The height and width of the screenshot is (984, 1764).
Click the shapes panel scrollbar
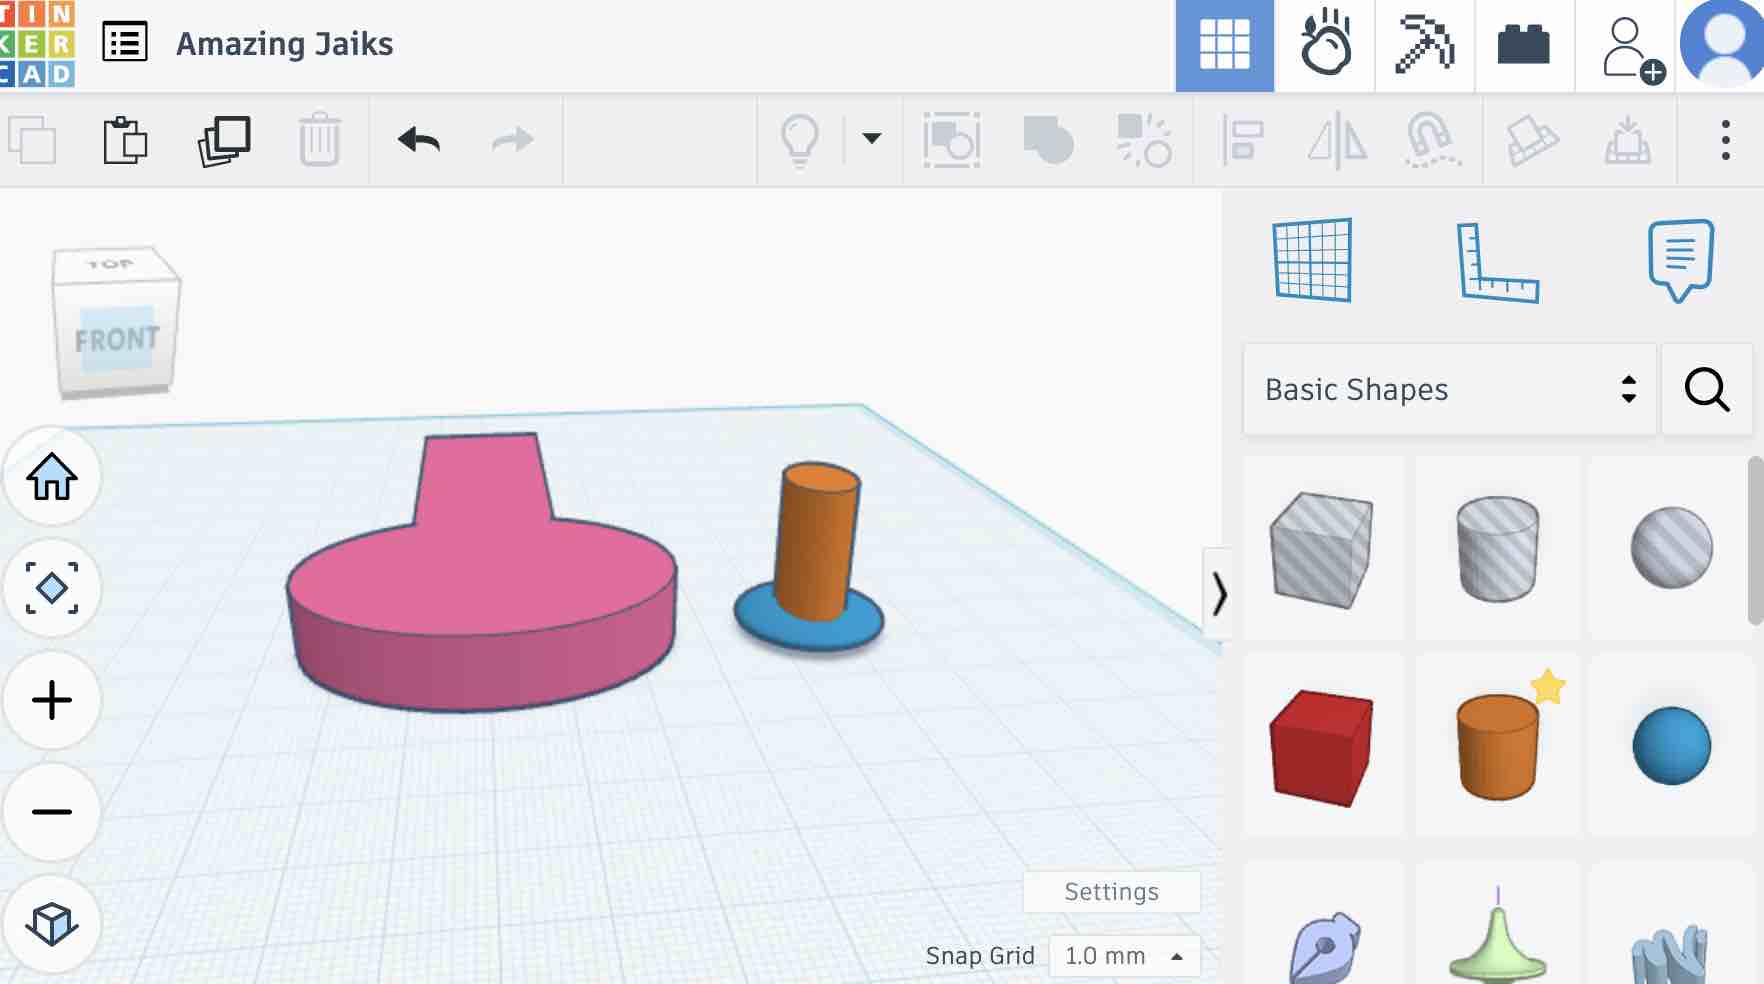click(x=1756, y=541)
